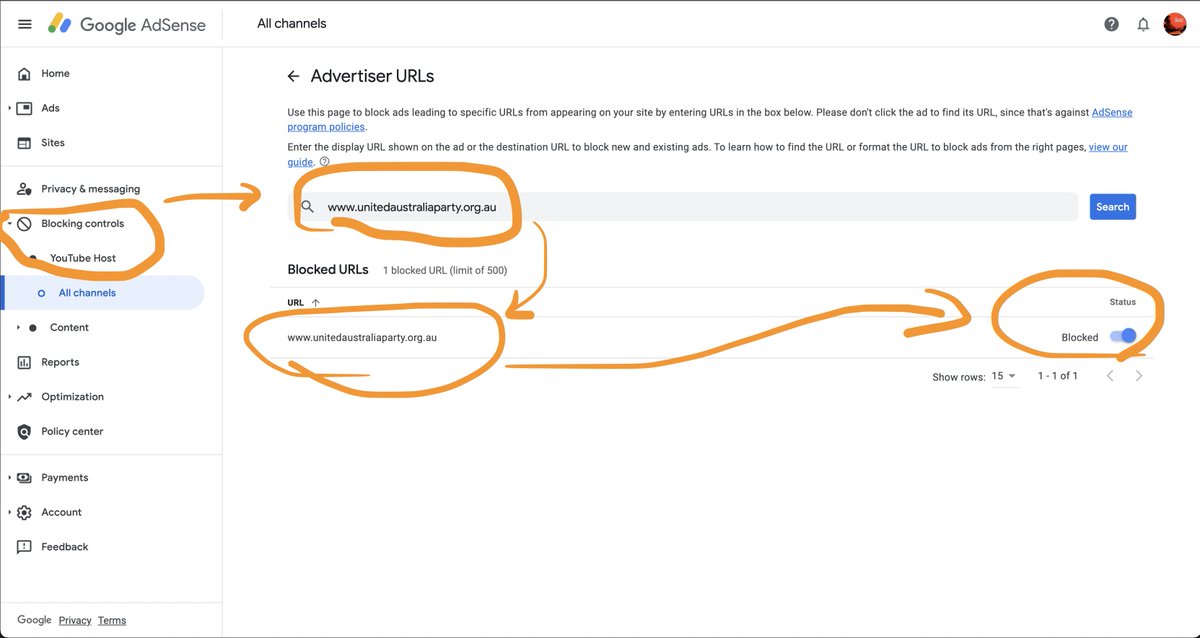Open the hamburger navigation menu
Viewport: 1200px width, 638px height.
(24, 23)
